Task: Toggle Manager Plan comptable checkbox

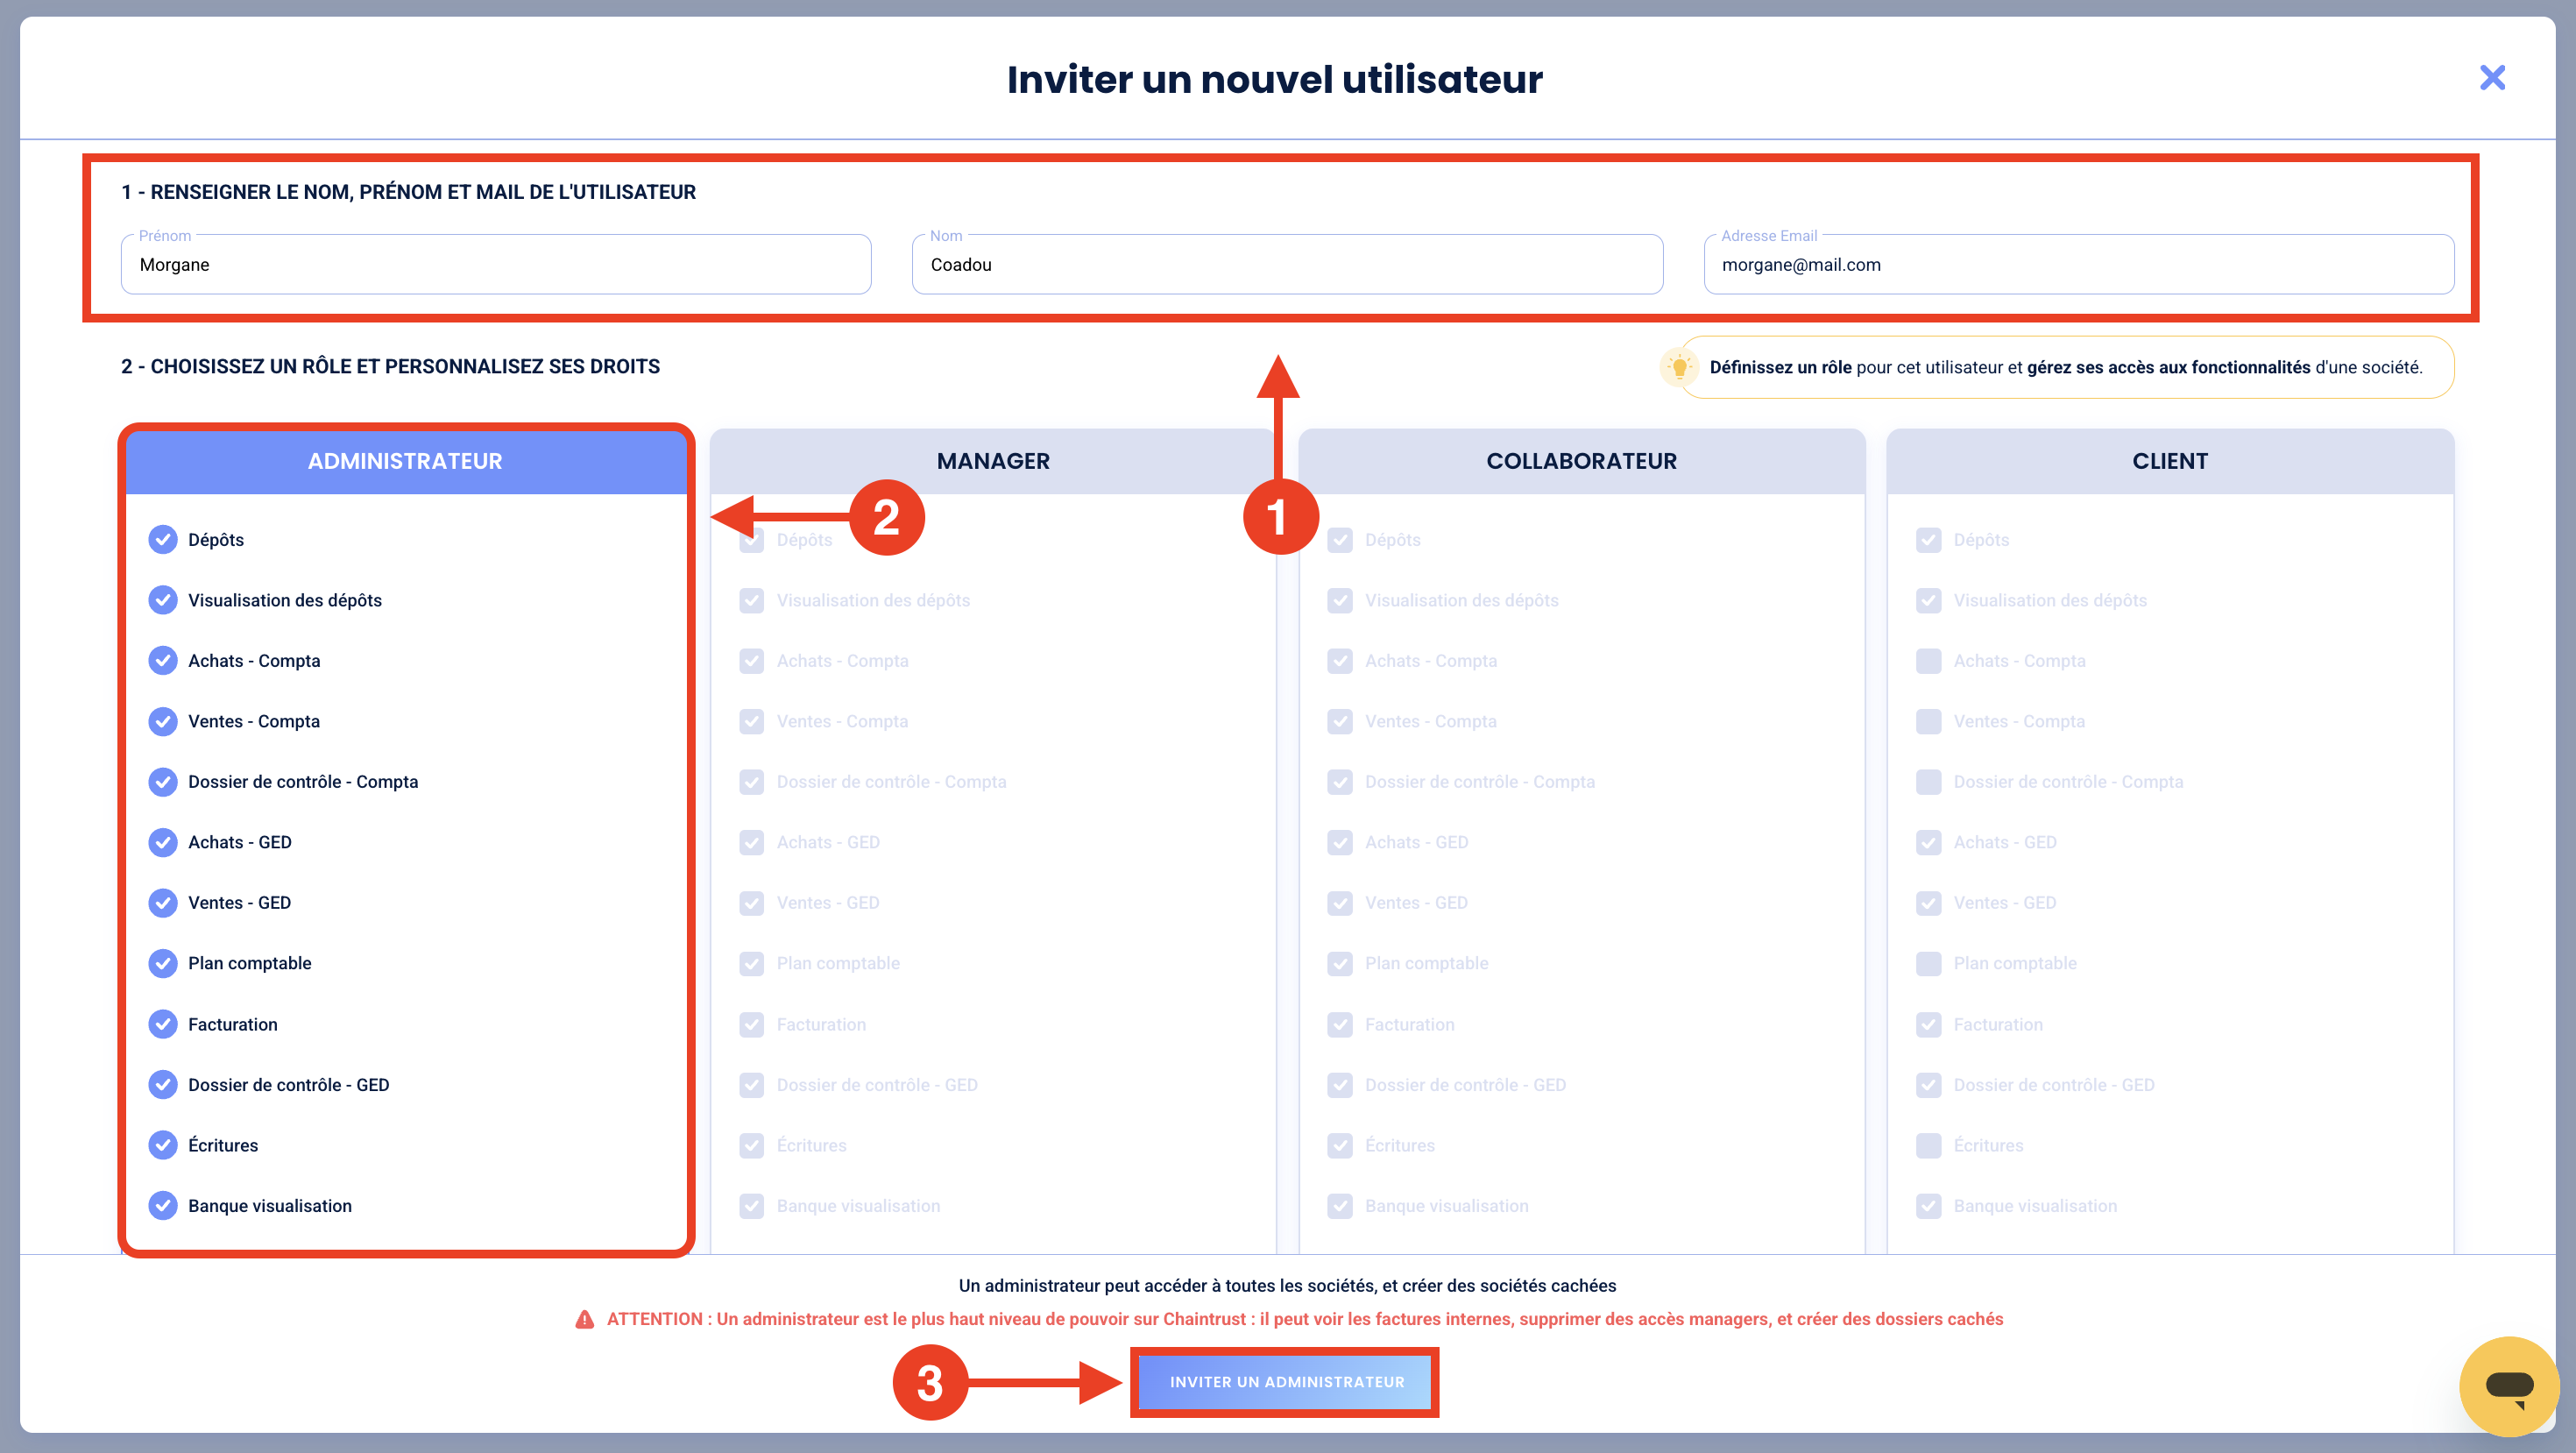Action: point(752,964)
